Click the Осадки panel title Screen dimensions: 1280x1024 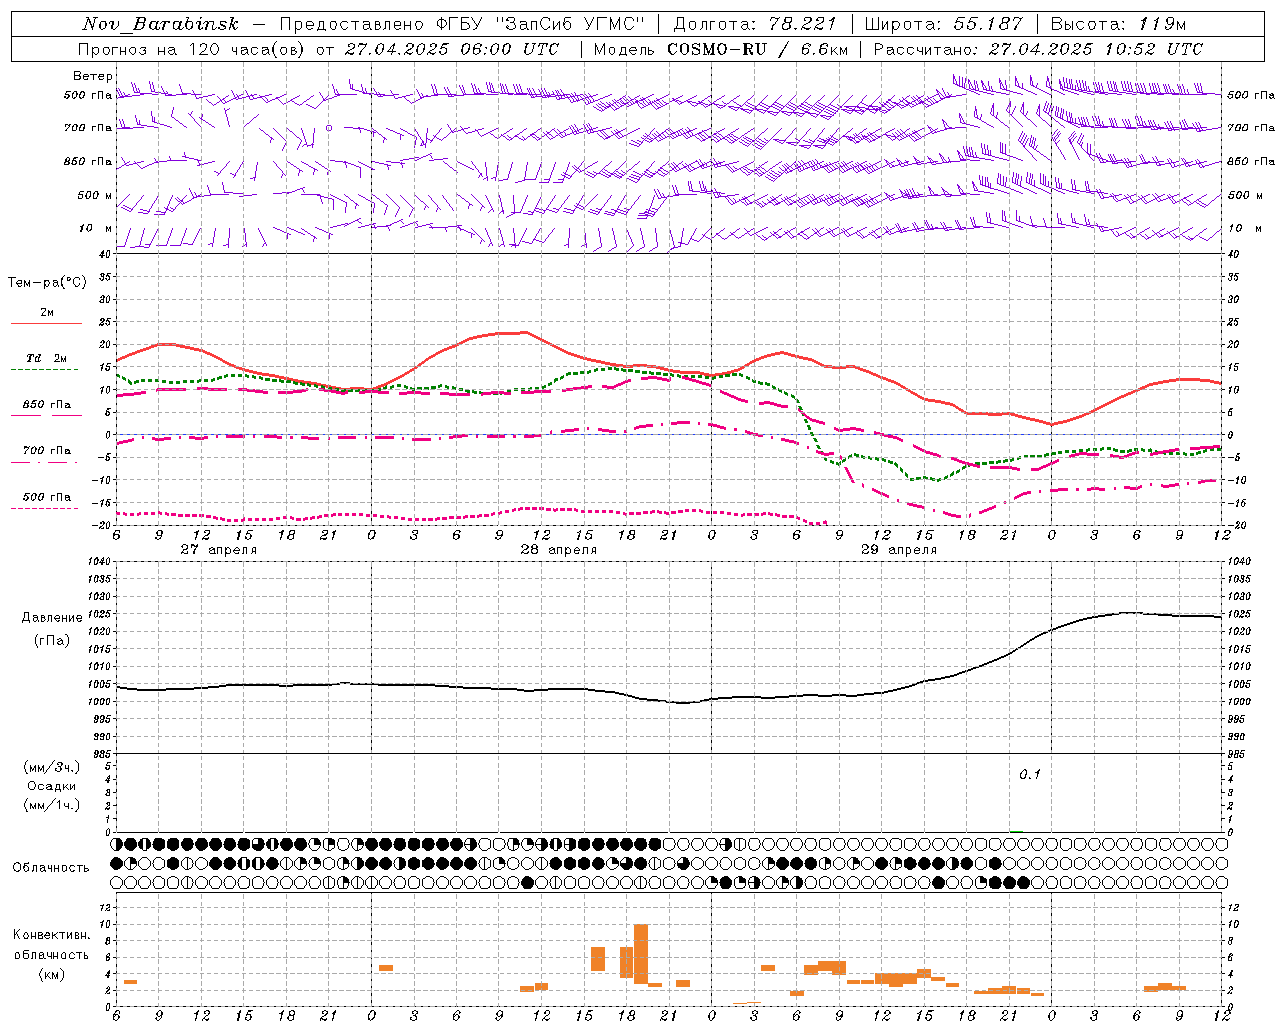click(52, 786)
